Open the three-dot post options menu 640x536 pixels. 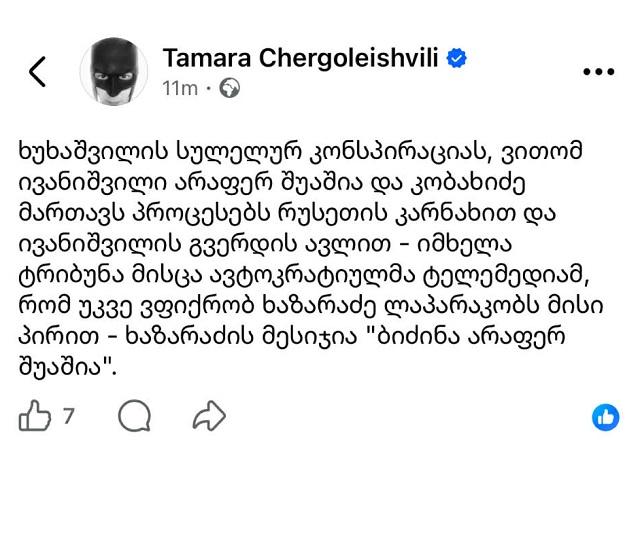point(597,72)
